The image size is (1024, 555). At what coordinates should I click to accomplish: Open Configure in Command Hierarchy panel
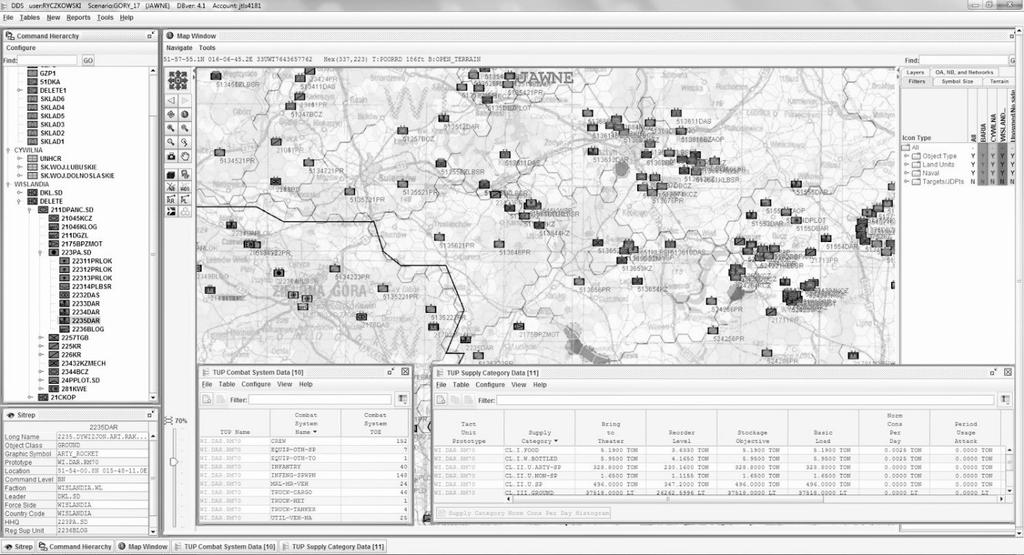pos(21,48)
